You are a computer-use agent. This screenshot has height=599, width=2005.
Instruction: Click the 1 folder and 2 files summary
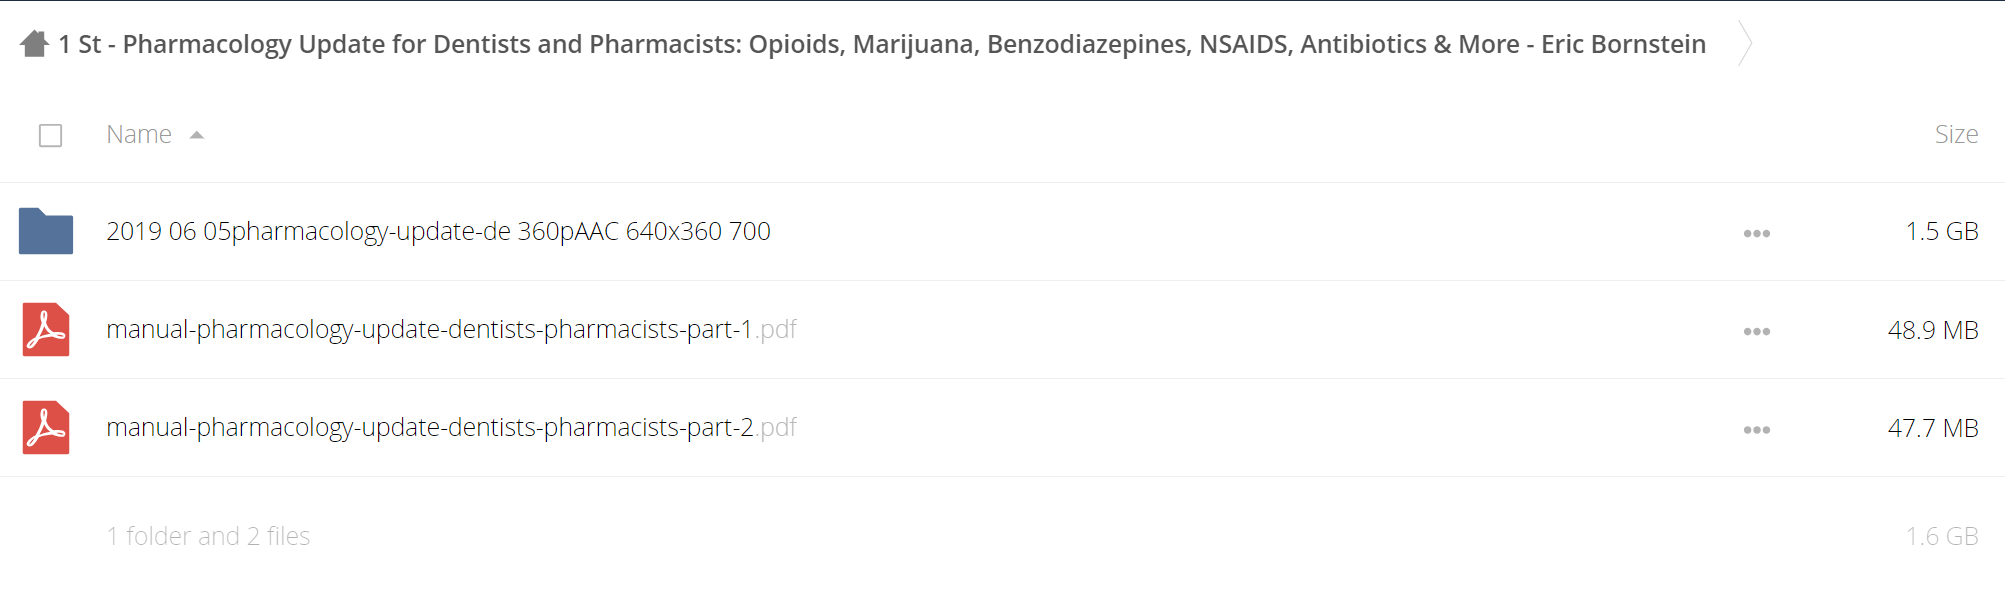pos(208,536)
